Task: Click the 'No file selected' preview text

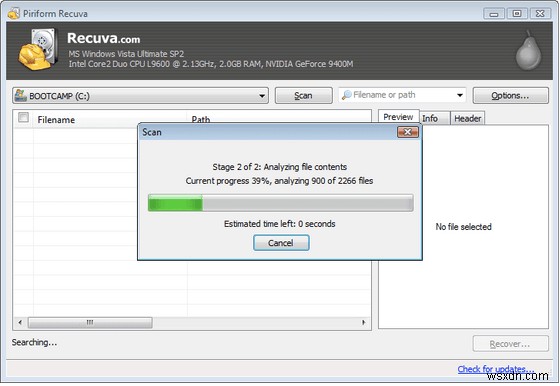Action: click(464, 227)
